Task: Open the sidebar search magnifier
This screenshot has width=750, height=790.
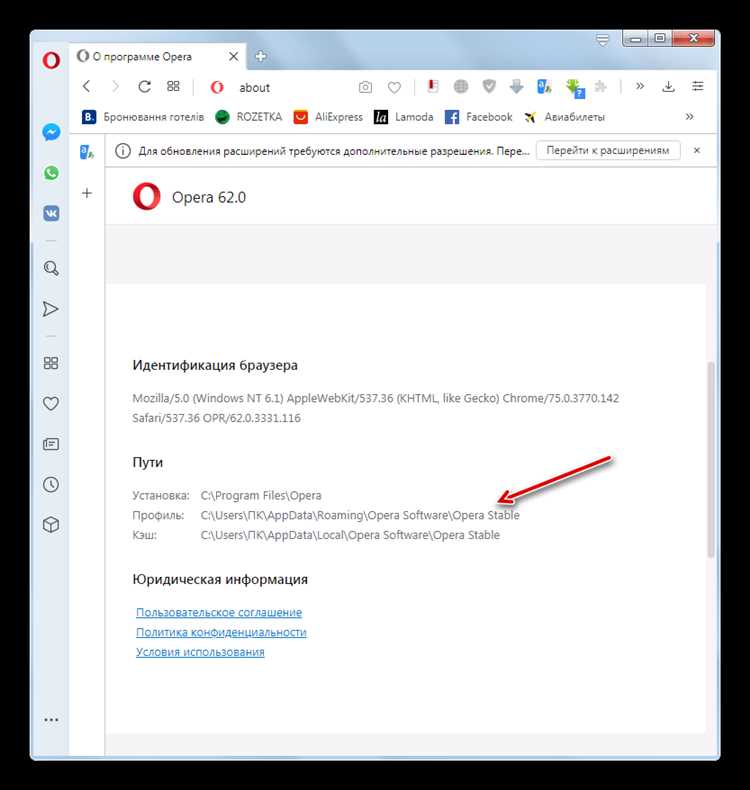Action: coord(51,268)
